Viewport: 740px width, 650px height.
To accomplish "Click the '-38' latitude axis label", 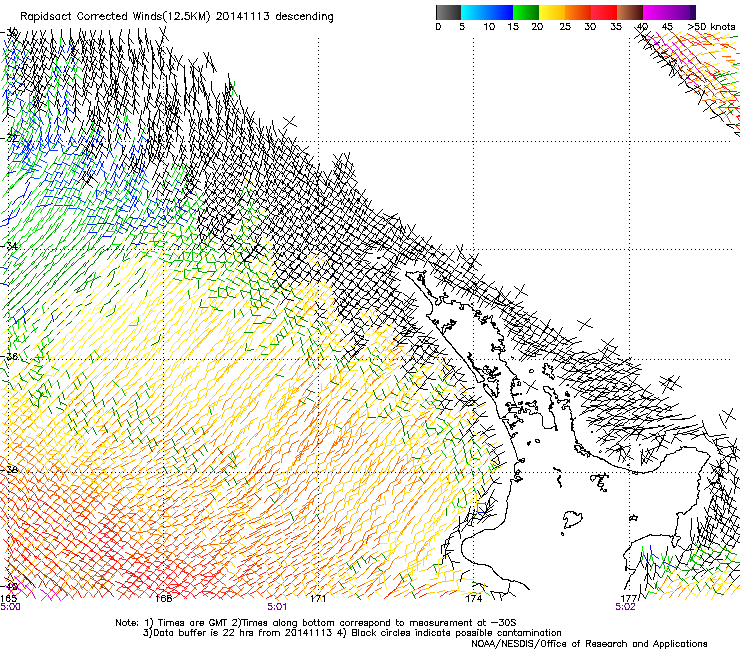I will tap(10, 470).
